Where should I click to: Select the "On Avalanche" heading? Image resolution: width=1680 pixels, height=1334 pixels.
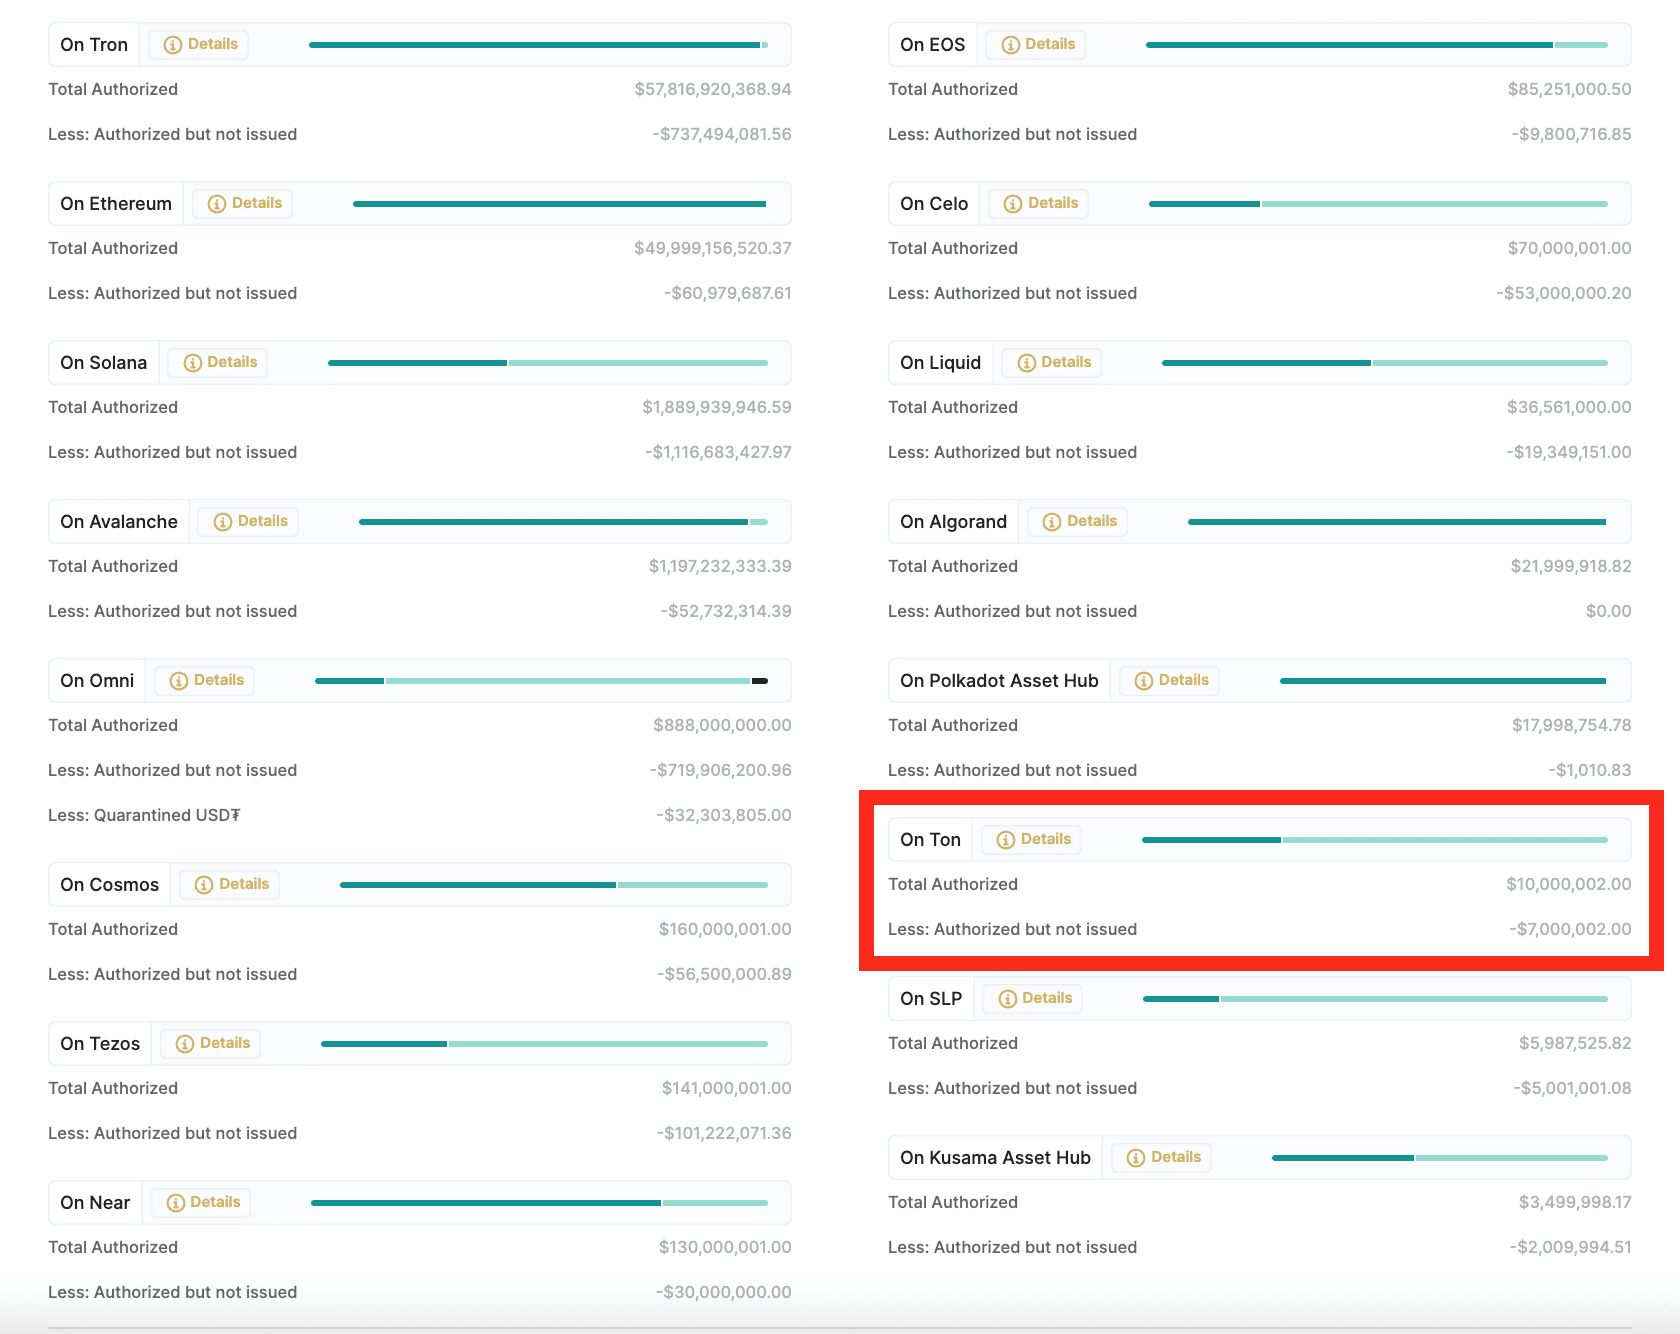(x=119, y=522)
